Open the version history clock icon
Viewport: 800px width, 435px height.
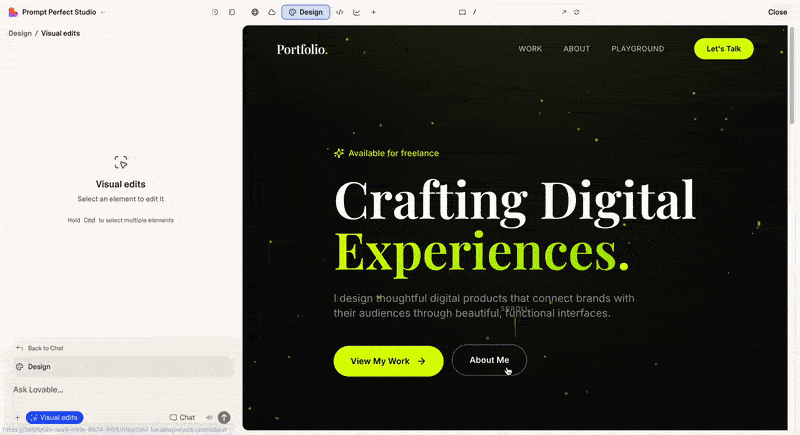click(215, 12)
